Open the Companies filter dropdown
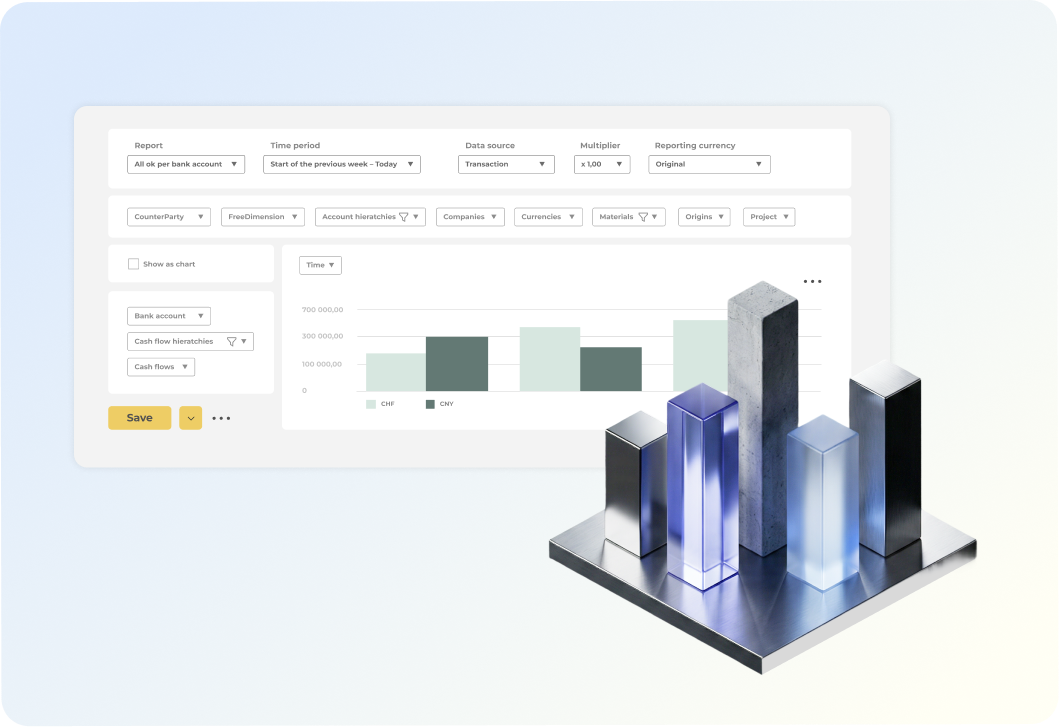The width and height of the screenshot is (1059, 727). coord(470,217)
